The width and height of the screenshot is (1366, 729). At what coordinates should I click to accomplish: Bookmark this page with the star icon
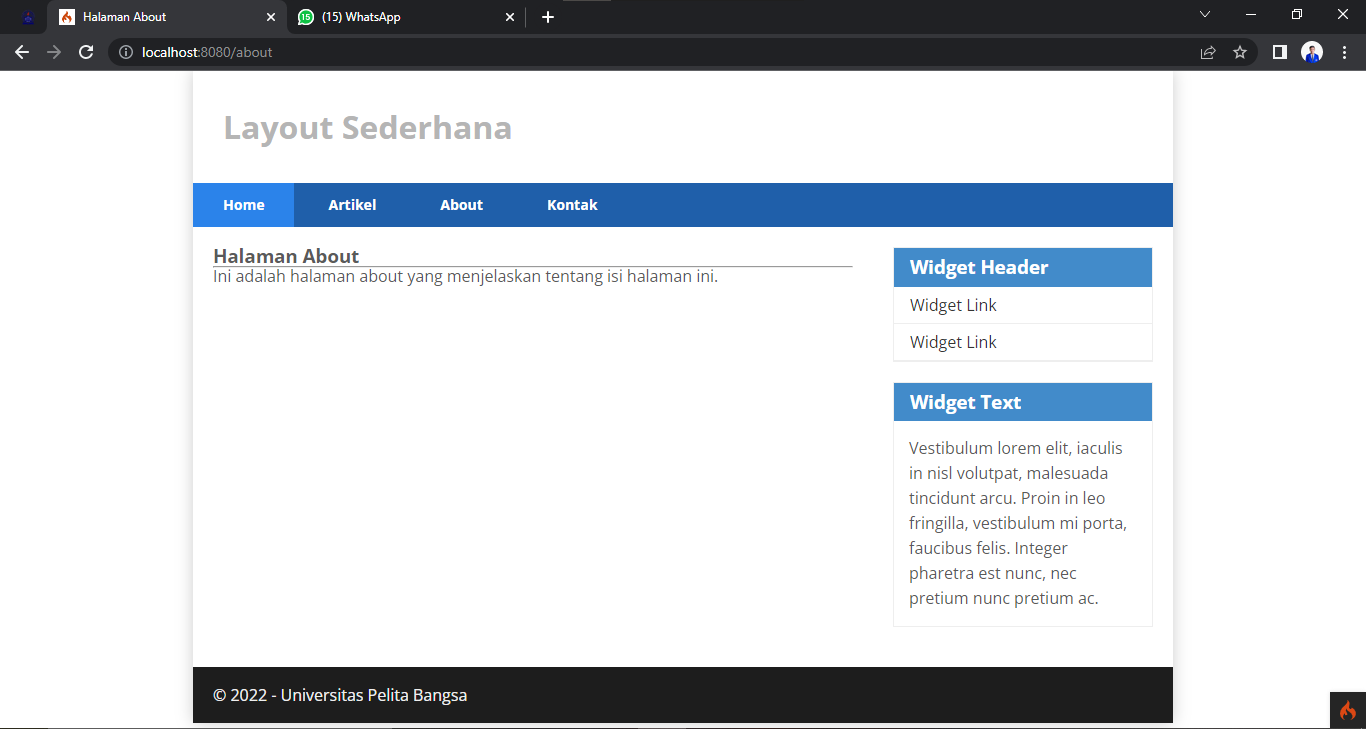tap(1240, 52)
